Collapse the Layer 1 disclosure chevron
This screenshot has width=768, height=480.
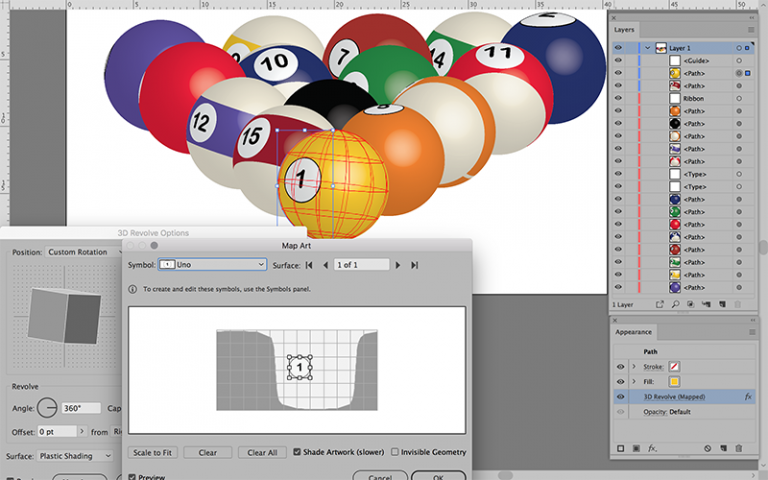(648, 48)
